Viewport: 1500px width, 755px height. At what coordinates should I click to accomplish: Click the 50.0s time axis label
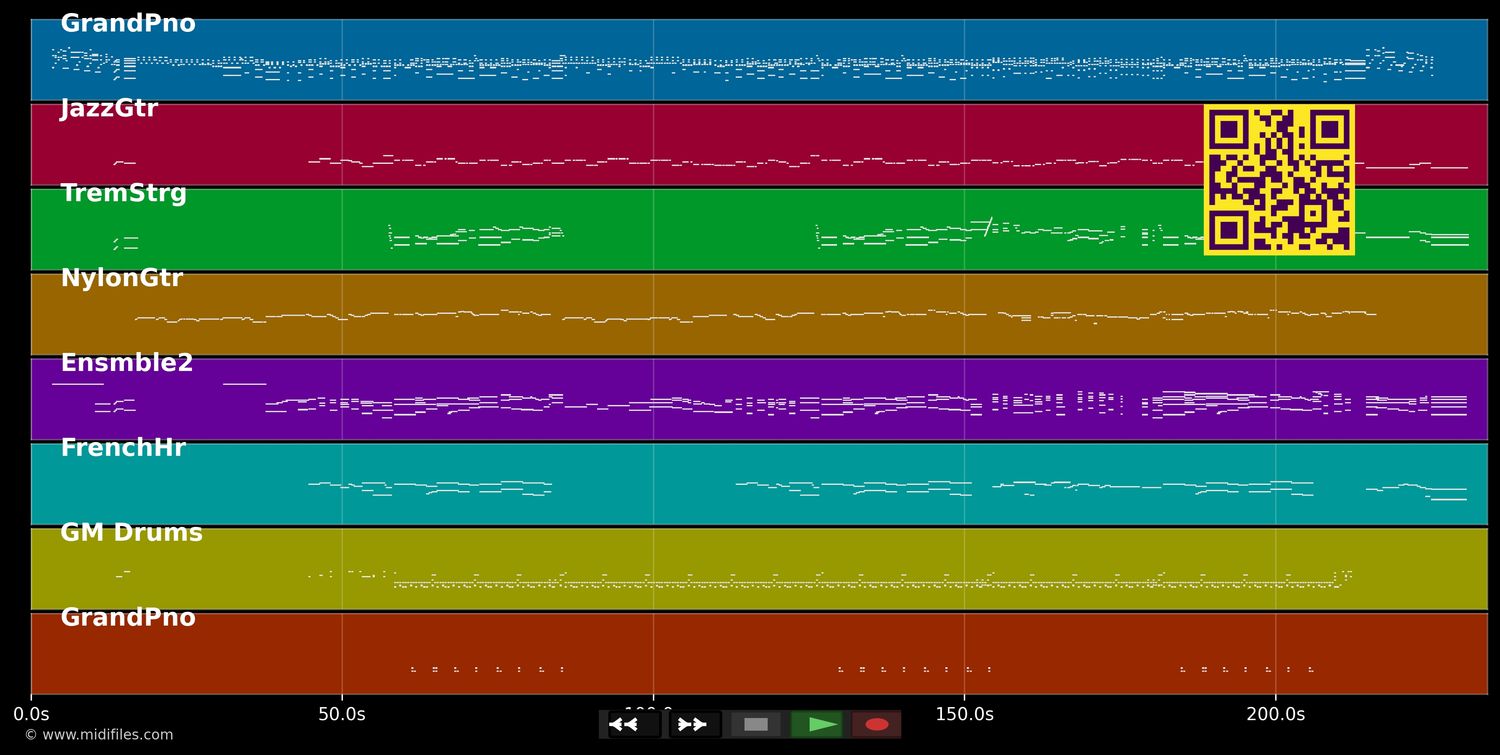click(342, 715)
